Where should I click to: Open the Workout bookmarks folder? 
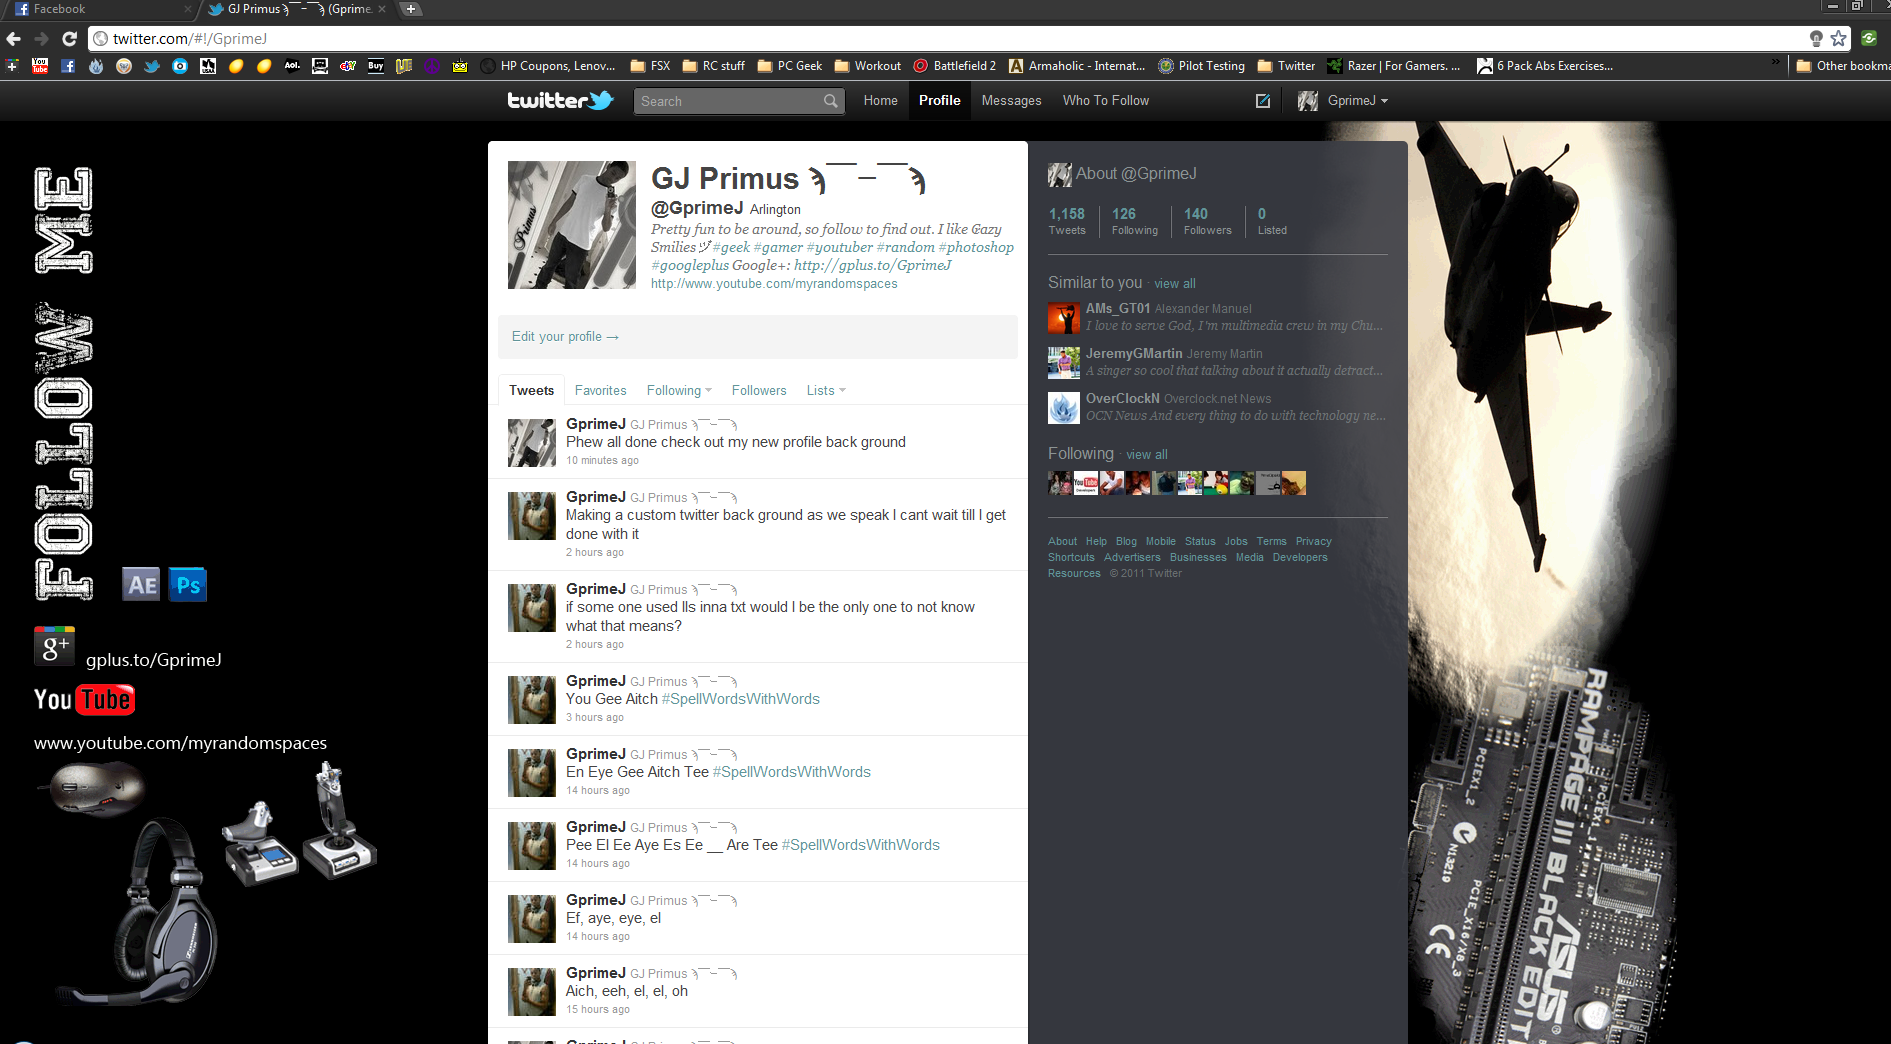[868, 66]
